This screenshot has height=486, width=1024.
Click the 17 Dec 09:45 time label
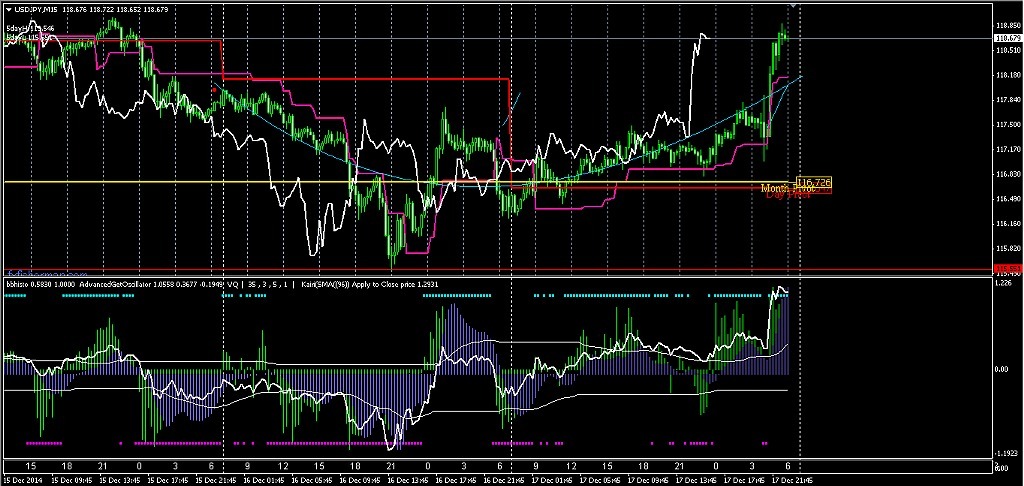tap(648, 480)
